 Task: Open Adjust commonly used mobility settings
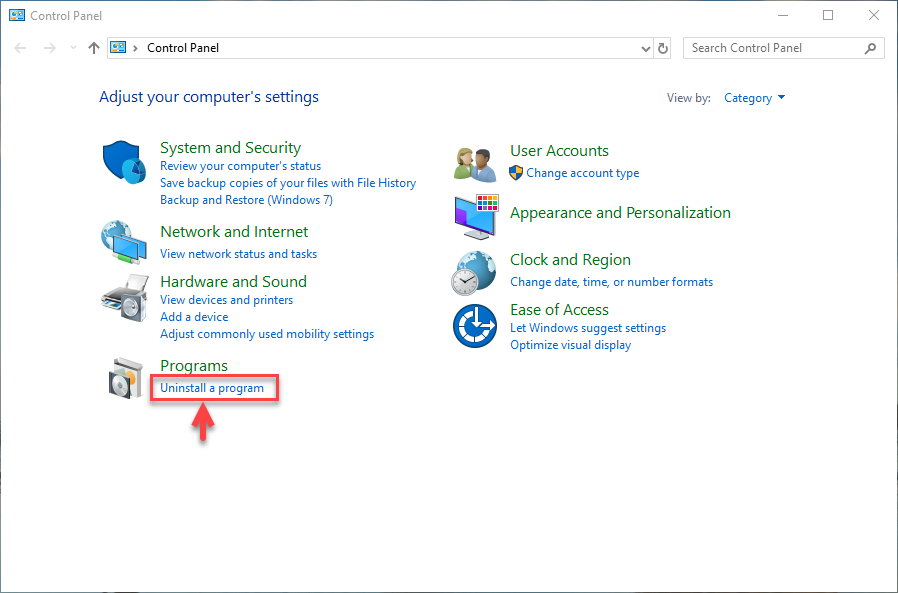[267, 334]
